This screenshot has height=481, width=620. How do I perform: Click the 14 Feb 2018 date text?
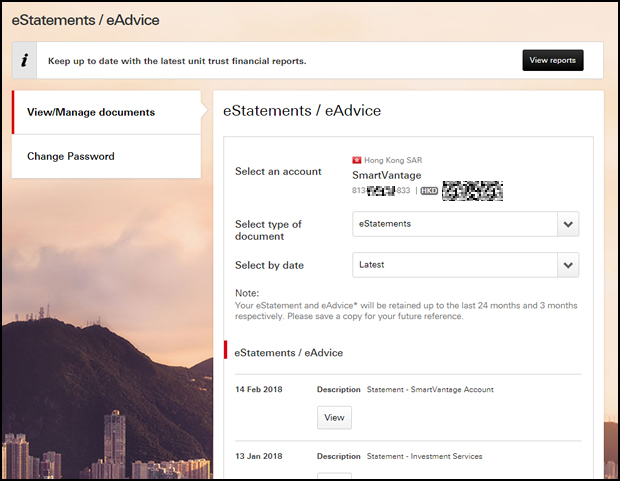[259, 389]
